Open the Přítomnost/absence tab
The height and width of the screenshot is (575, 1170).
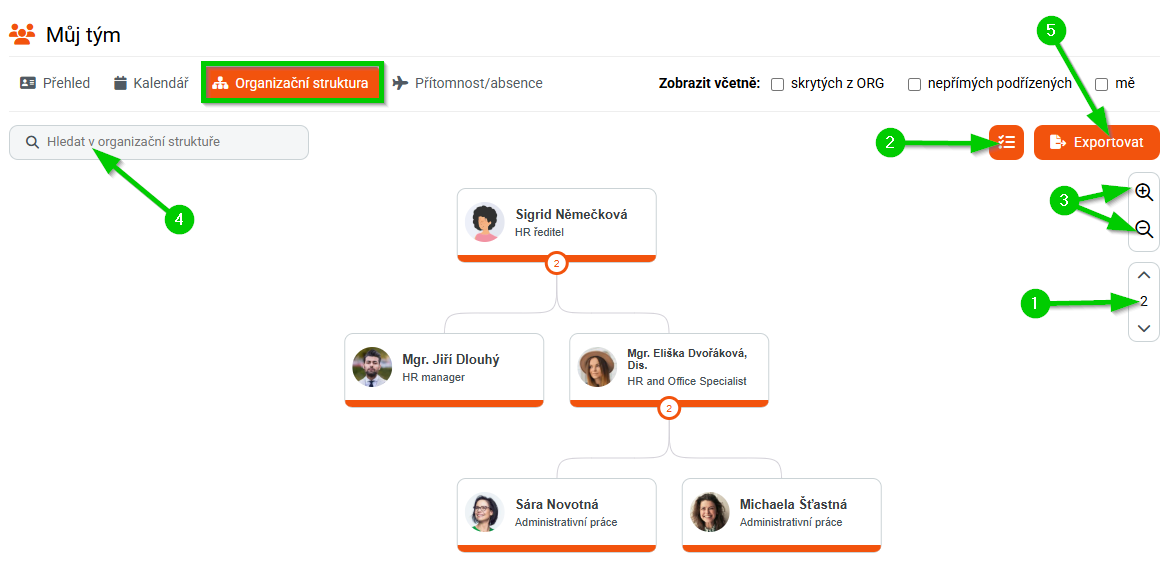pos(467,83)
